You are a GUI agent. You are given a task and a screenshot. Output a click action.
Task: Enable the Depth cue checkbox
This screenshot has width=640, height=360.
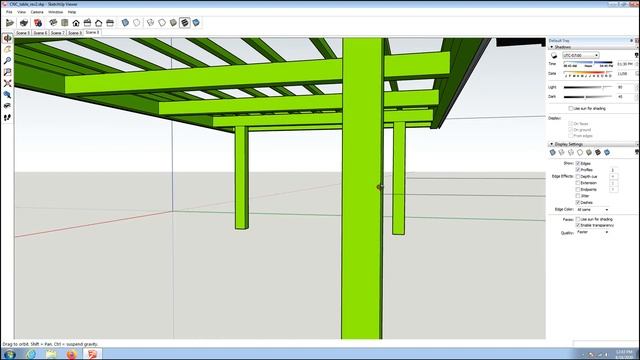pyautogui.click(x=578, y=177)
